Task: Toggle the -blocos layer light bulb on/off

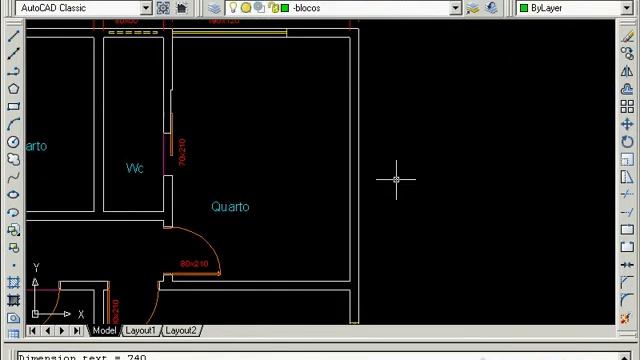Action: tap(233, 8)
